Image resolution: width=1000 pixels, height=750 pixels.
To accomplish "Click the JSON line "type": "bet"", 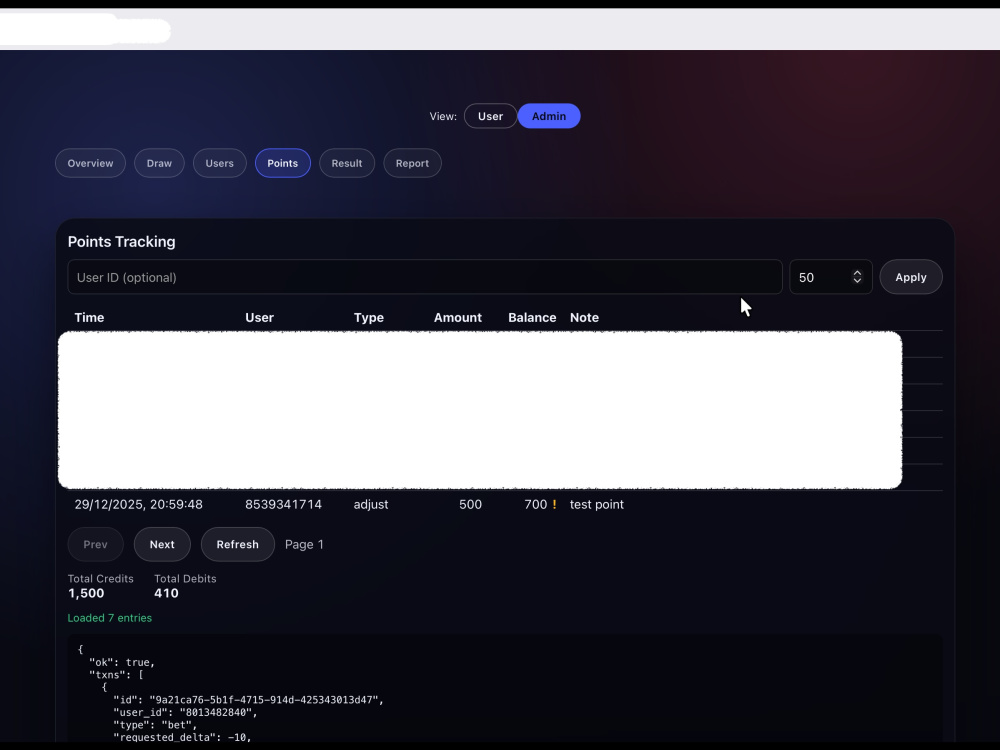I will click(x=156, y=725).
